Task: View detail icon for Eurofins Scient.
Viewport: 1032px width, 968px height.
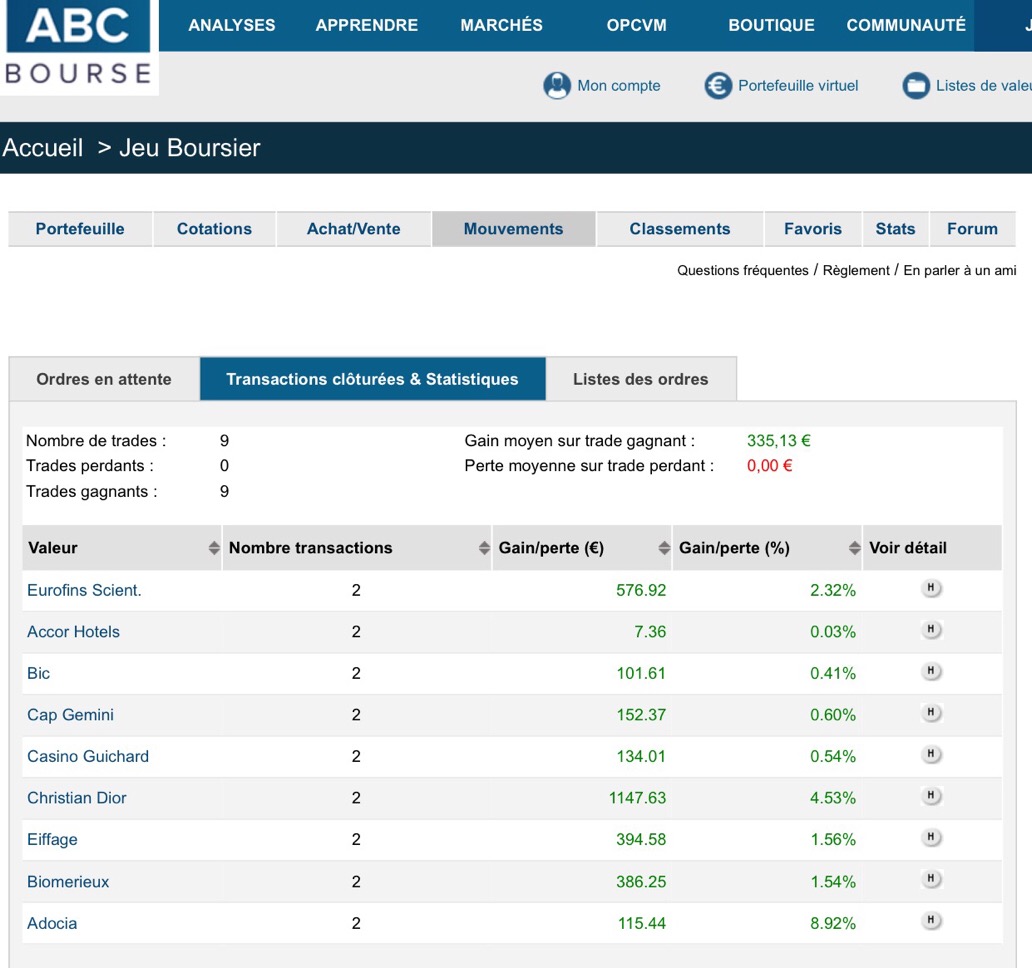Action: click(931, 588)
